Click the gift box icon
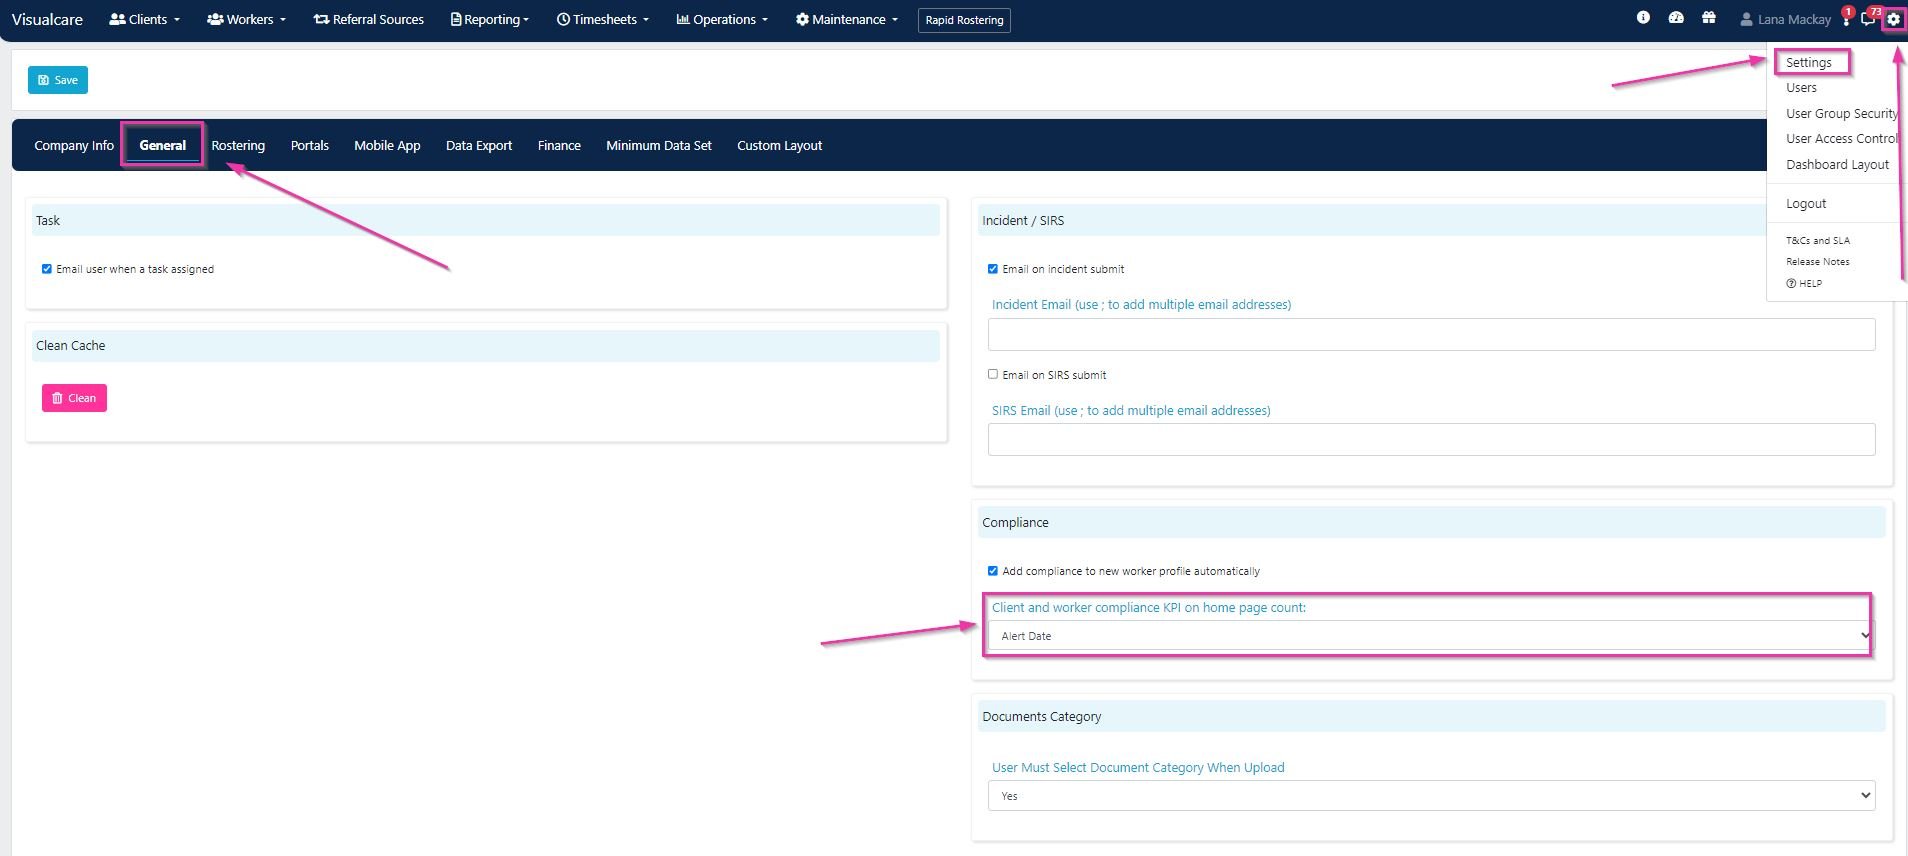The image size is (1908, 856). pos(1709,18)
